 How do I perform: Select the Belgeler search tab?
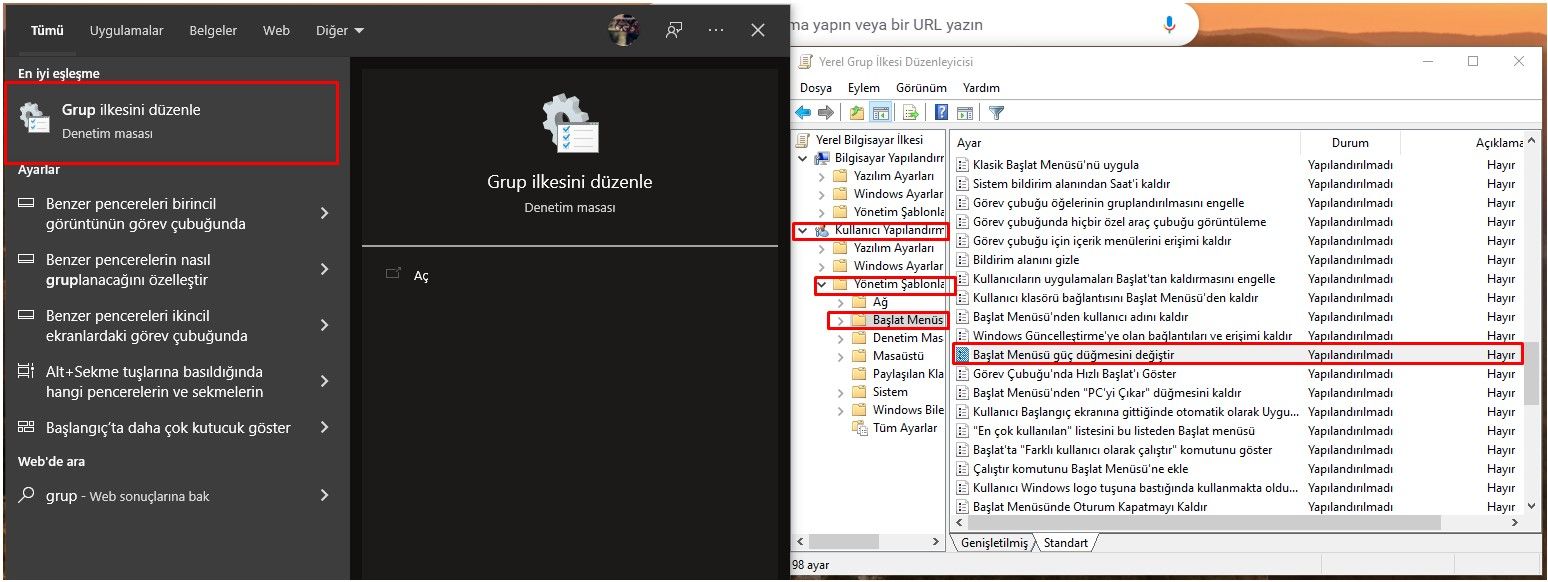click(213, 30)
